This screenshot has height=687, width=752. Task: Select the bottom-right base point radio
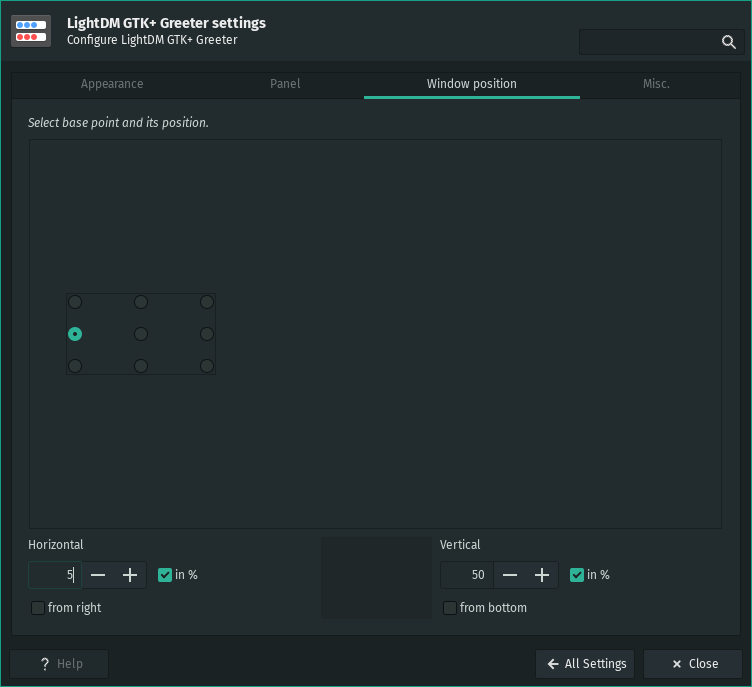pyautogui.click(x=207, y=366)
